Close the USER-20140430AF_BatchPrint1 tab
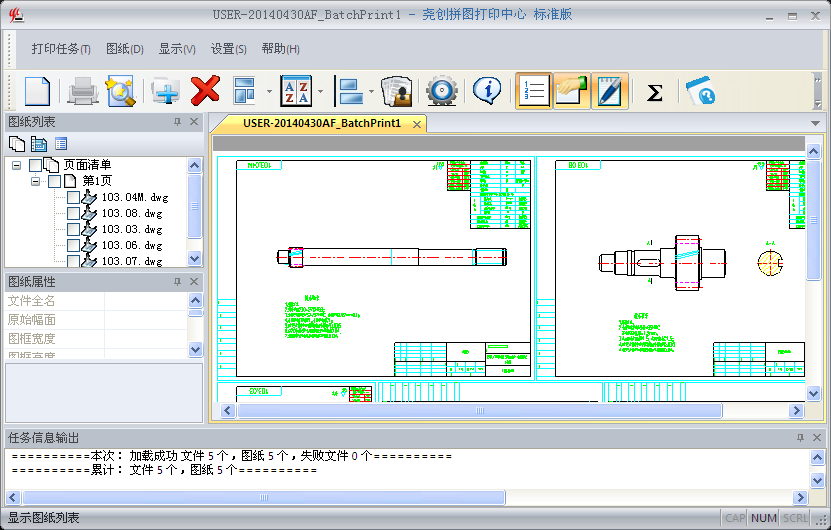This screenshot has width=831, height=530. coord(417,124)
